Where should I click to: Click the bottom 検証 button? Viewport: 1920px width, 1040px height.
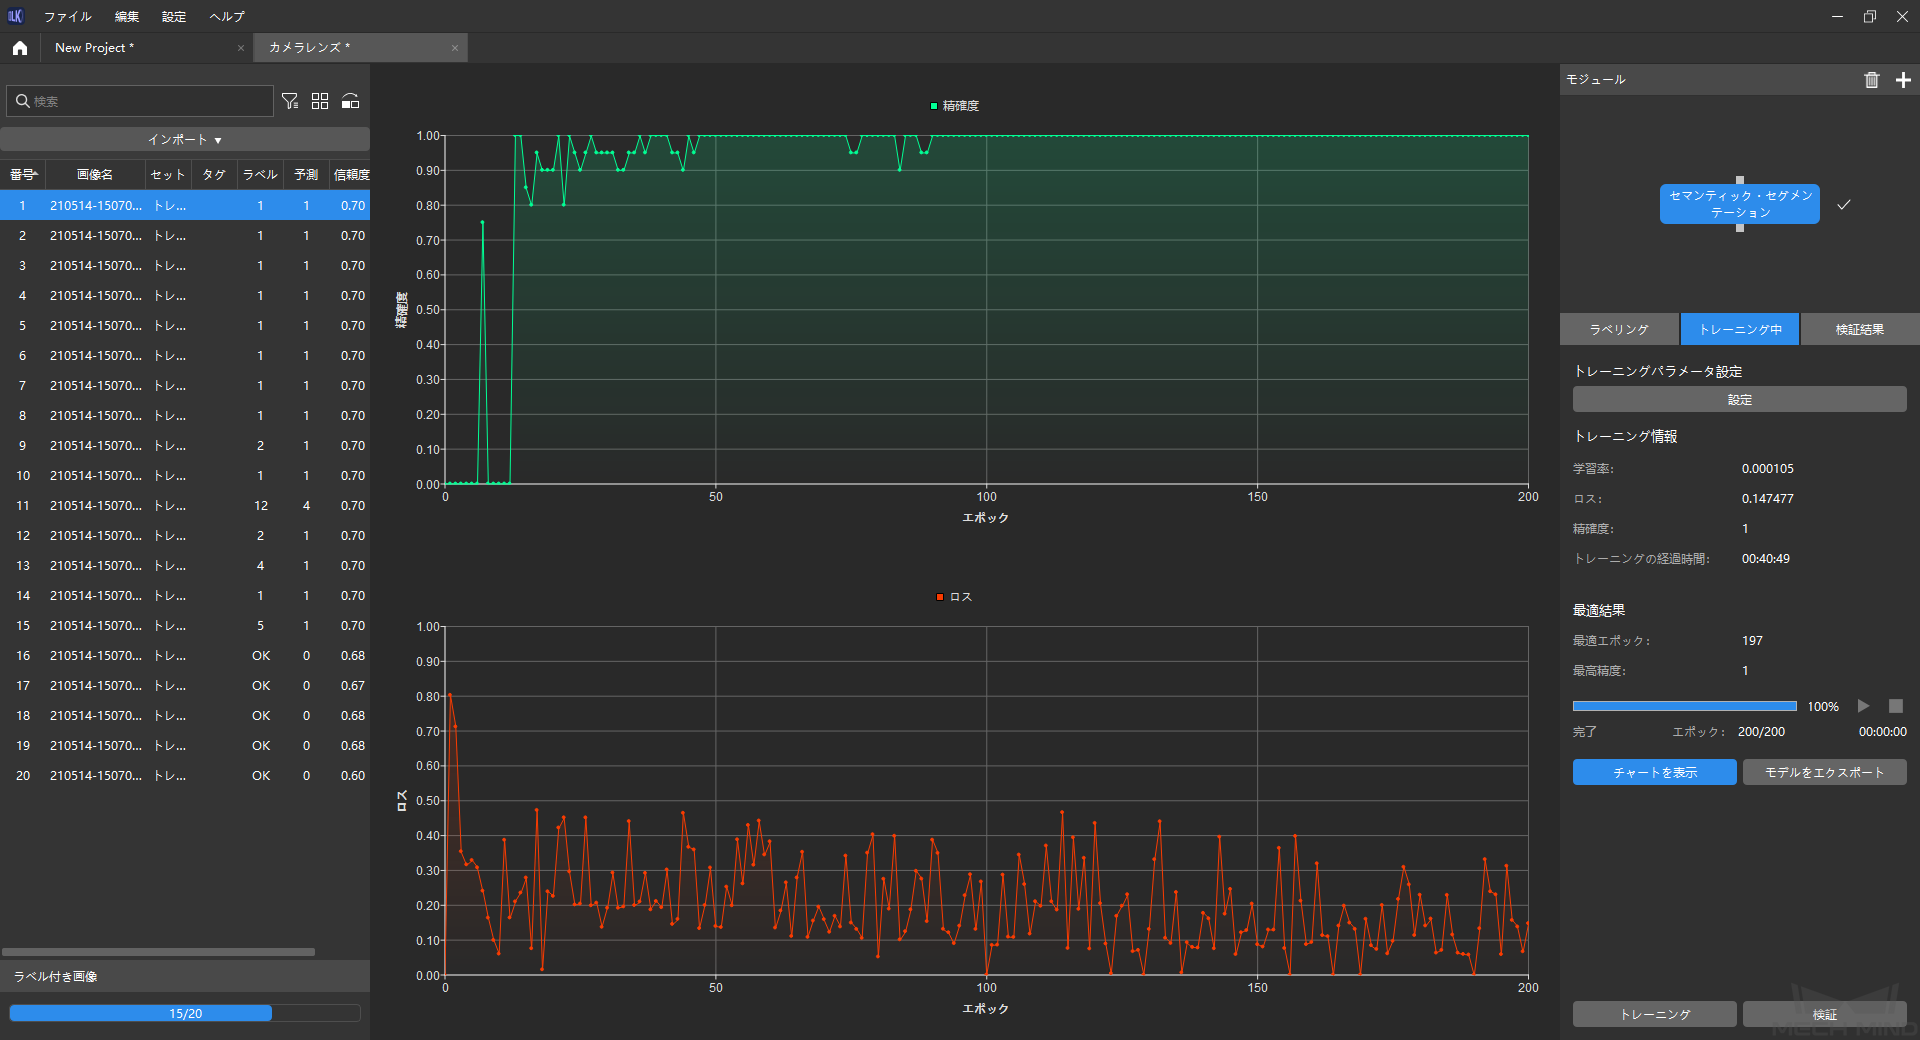1825,1014
